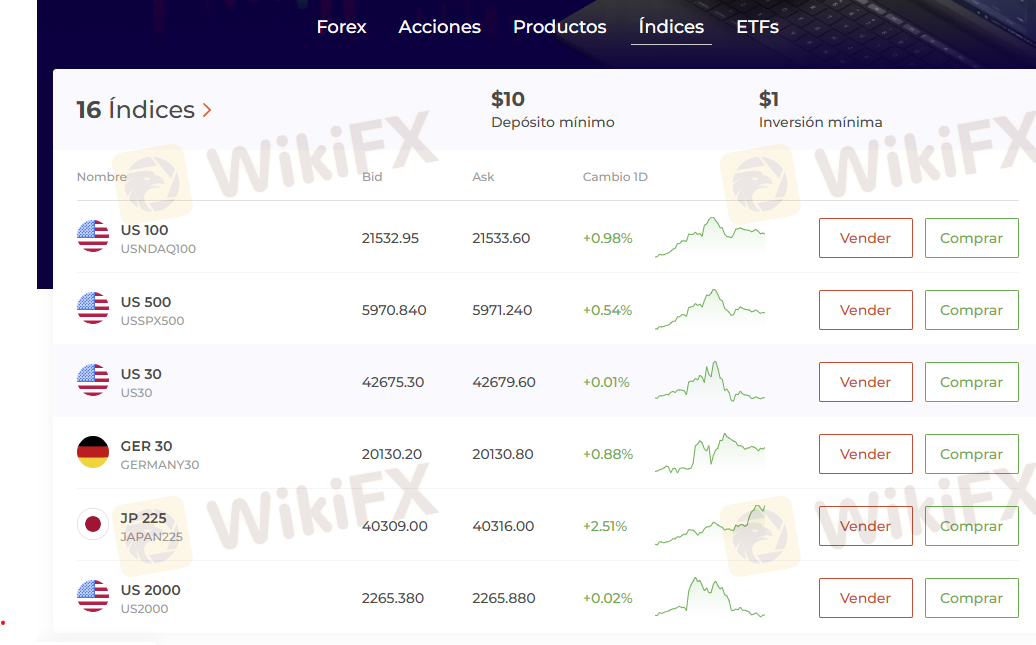Image resolution: width=1036 pixels, height=645 pixels.
Task: Click the German flag icon for GER 30
Action: pos(93,453)
